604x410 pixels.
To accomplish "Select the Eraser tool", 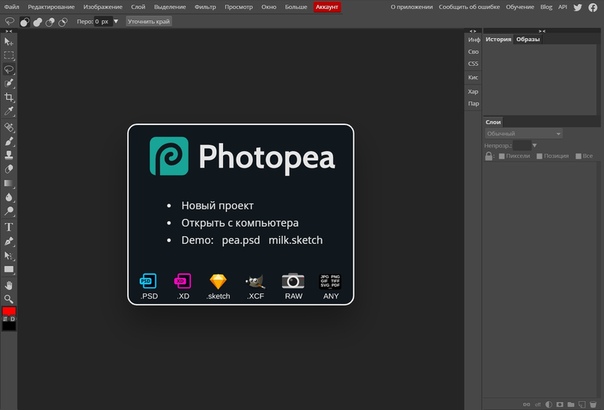I will pos(8,169).
